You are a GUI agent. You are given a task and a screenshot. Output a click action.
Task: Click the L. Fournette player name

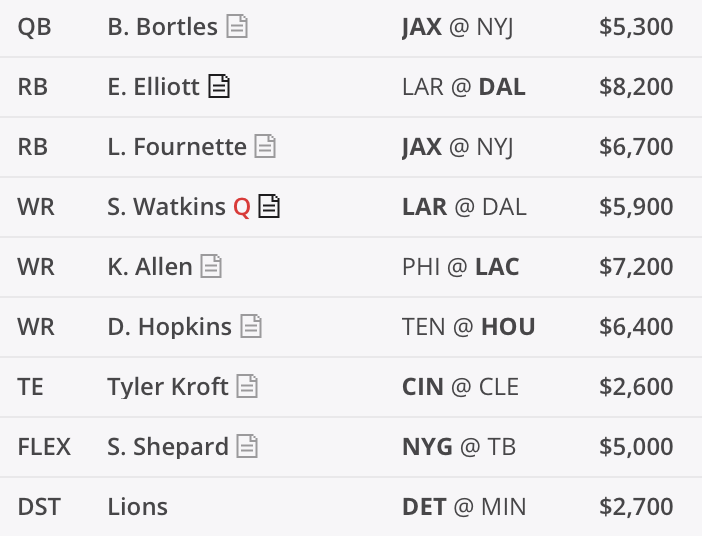pos(176,147)
